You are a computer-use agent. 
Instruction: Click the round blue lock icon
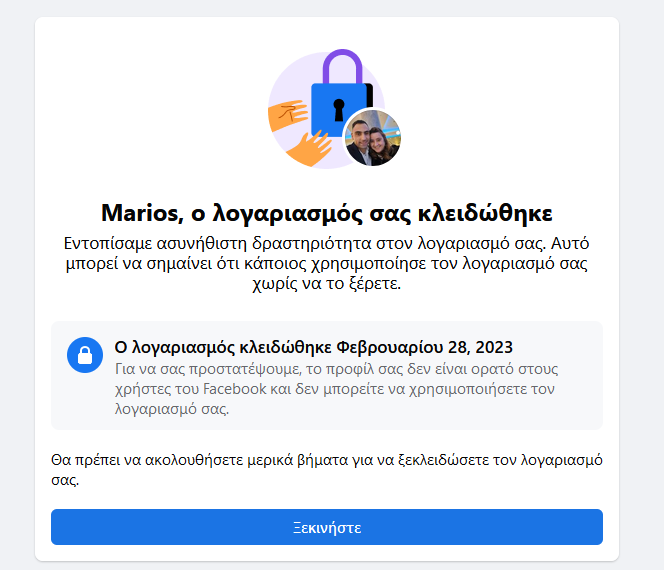click(x=85, y=355)
